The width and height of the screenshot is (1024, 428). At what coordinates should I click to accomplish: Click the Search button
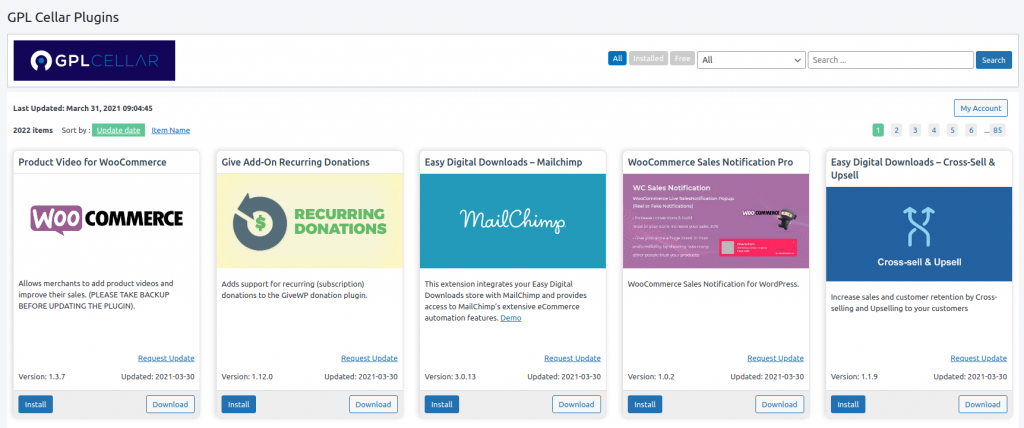[993, 59]
